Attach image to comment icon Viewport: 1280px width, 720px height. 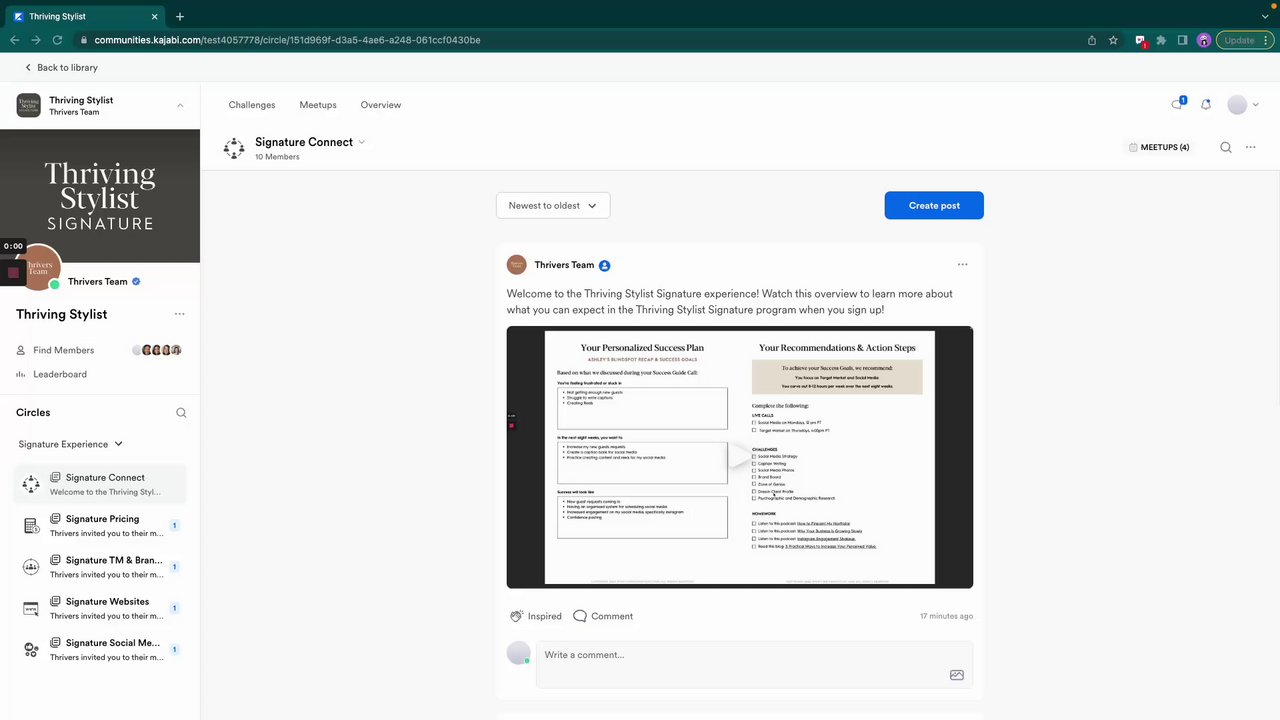click(x=957, y=675)
